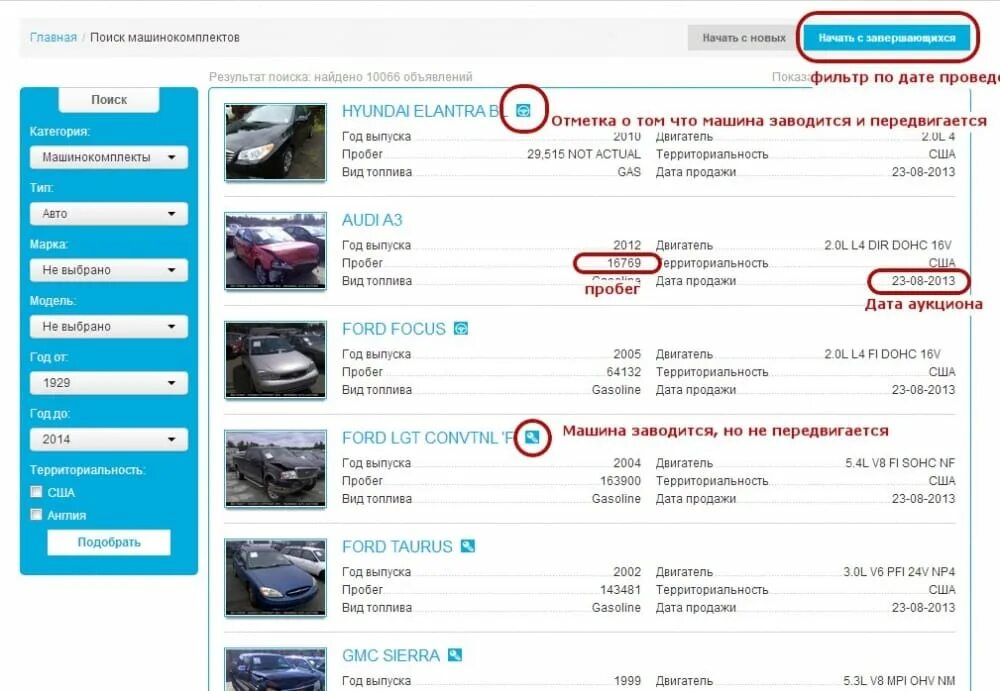Click the Ford Focus car thumbnail
The height and width of the screenshot is (691, 1000).
pos(276,360)
